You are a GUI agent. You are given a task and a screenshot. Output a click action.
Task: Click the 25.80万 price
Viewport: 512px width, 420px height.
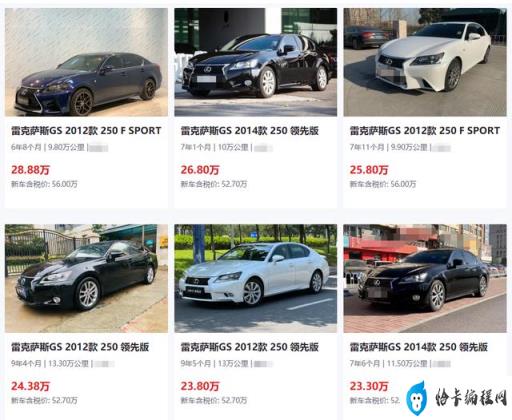tap(369, 170)
